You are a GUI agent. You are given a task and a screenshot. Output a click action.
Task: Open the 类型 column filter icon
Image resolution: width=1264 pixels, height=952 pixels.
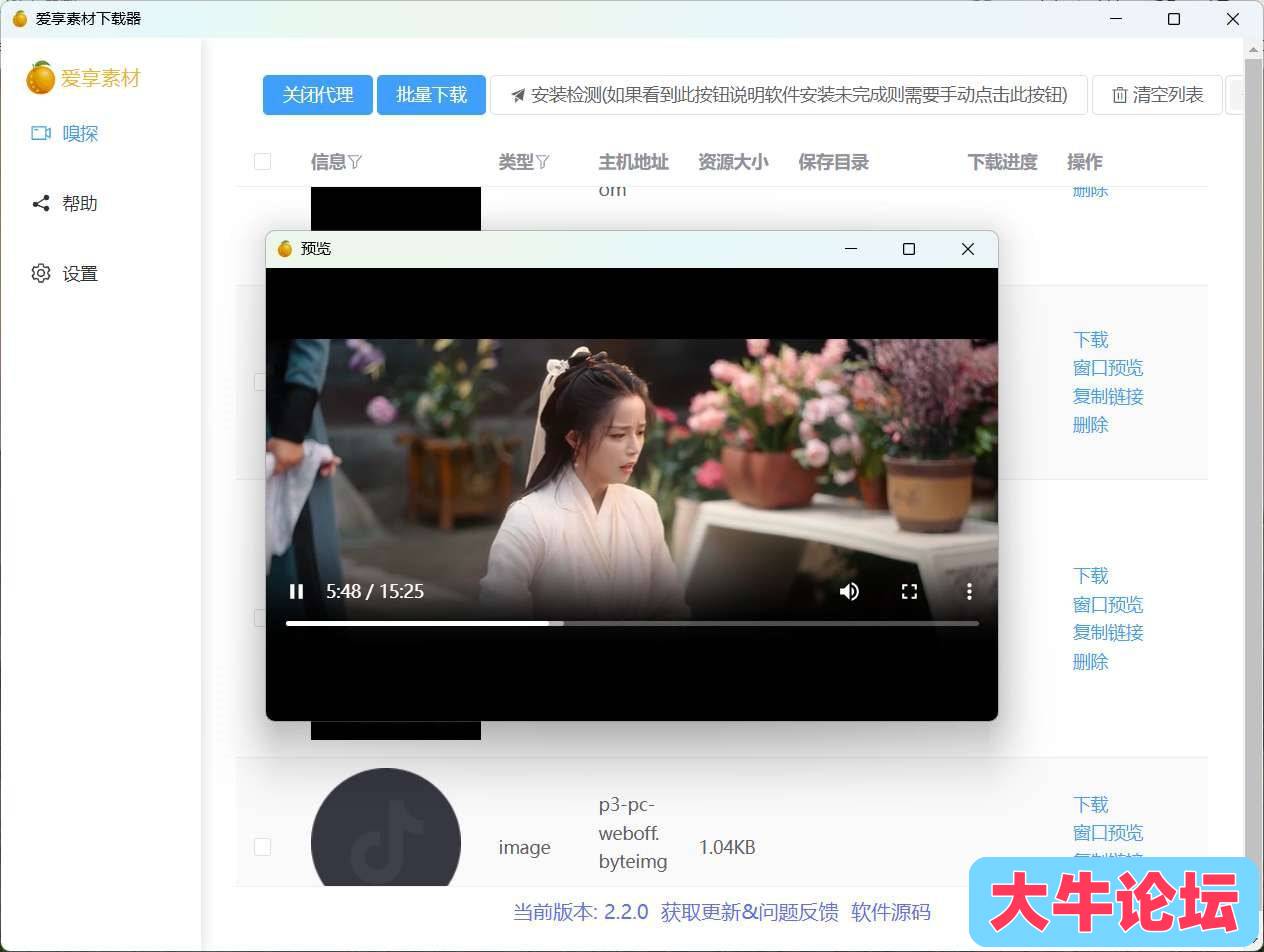(542, 162)
